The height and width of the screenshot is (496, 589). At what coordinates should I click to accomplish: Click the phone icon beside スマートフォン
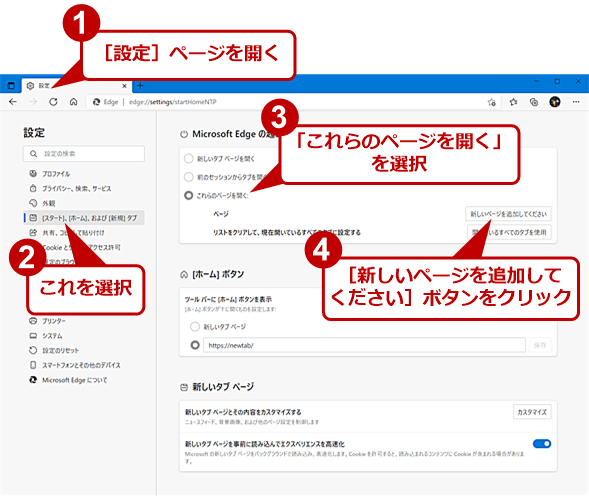33,365
